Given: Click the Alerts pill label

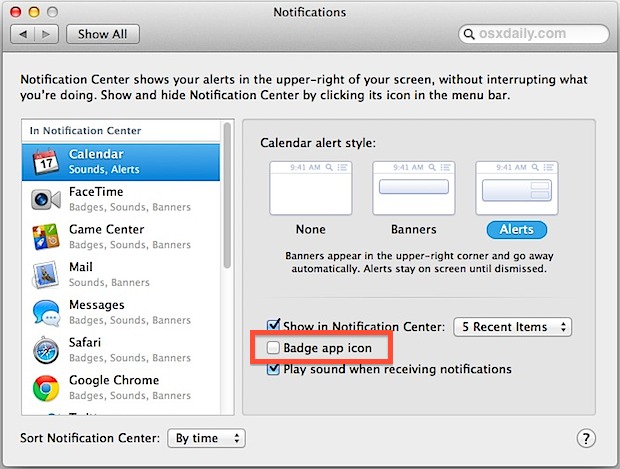Looking at the screenshot, I should (516, 229).
